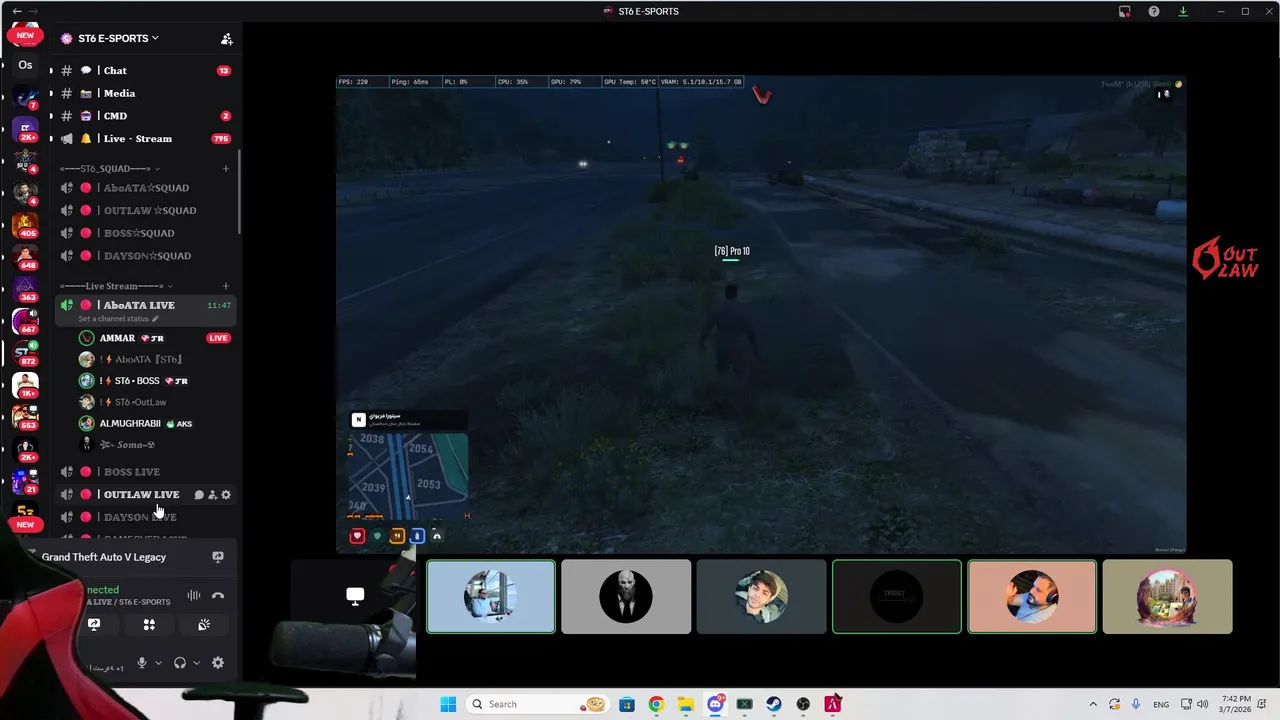Viewport: 1280px width, 720px height.
Task: Click the invite icon on OUTLAW LIVE channel
Action: pyautogui.click(x=212, y=495)
